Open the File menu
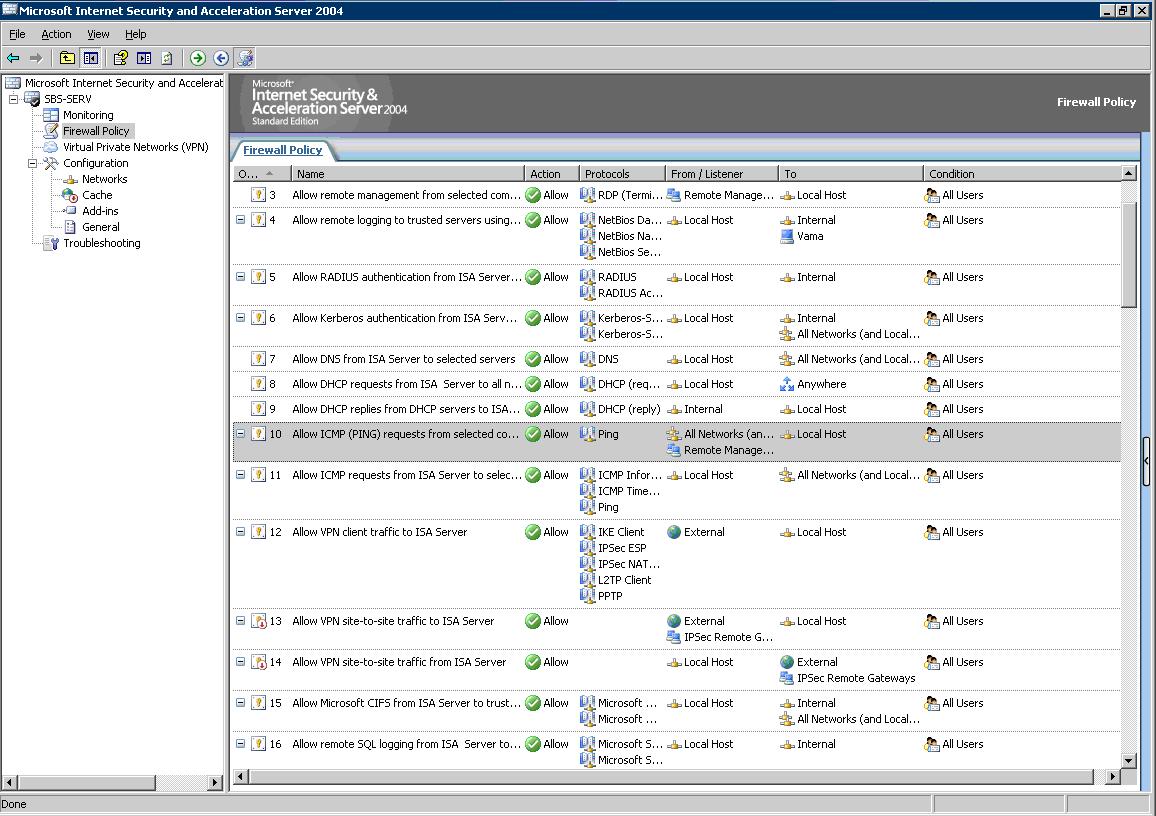Screen dimensions: 1156x816 click(17, 34)
